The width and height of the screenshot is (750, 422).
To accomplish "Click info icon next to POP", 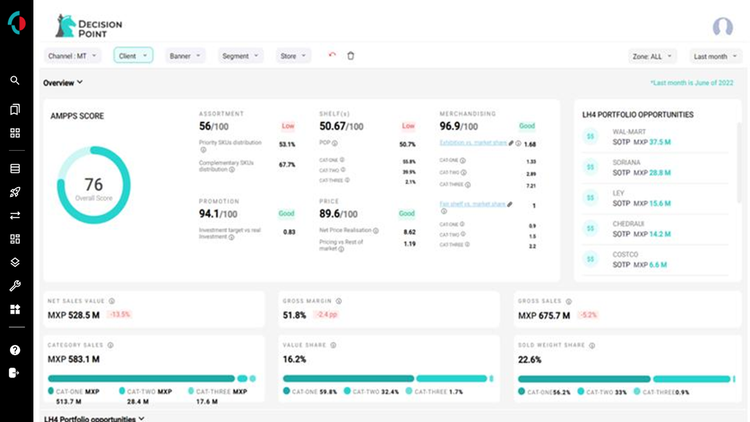I will point(335,143).
